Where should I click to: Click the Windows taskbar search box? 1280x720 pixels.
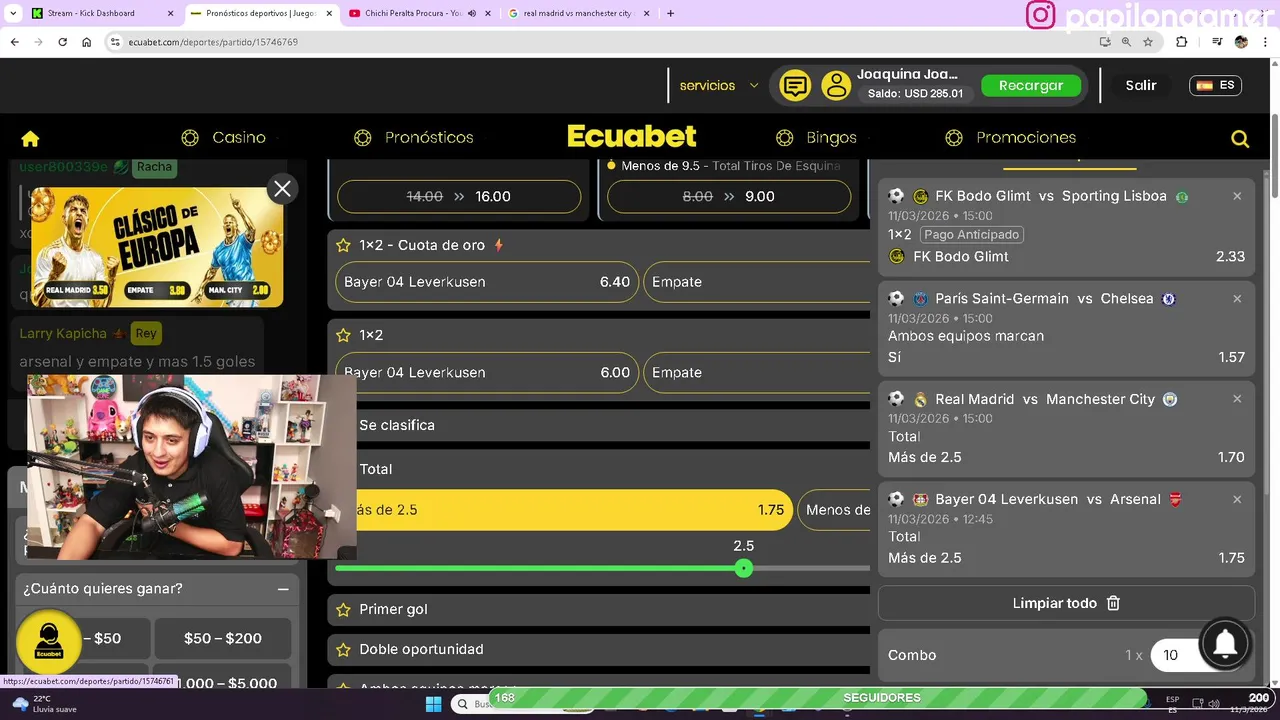[x=470, y=703]
